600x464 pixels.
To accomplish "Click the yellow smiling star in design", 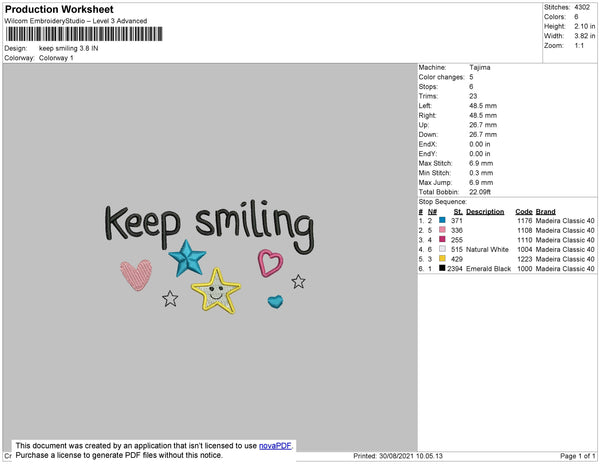I will pos(216,291).
